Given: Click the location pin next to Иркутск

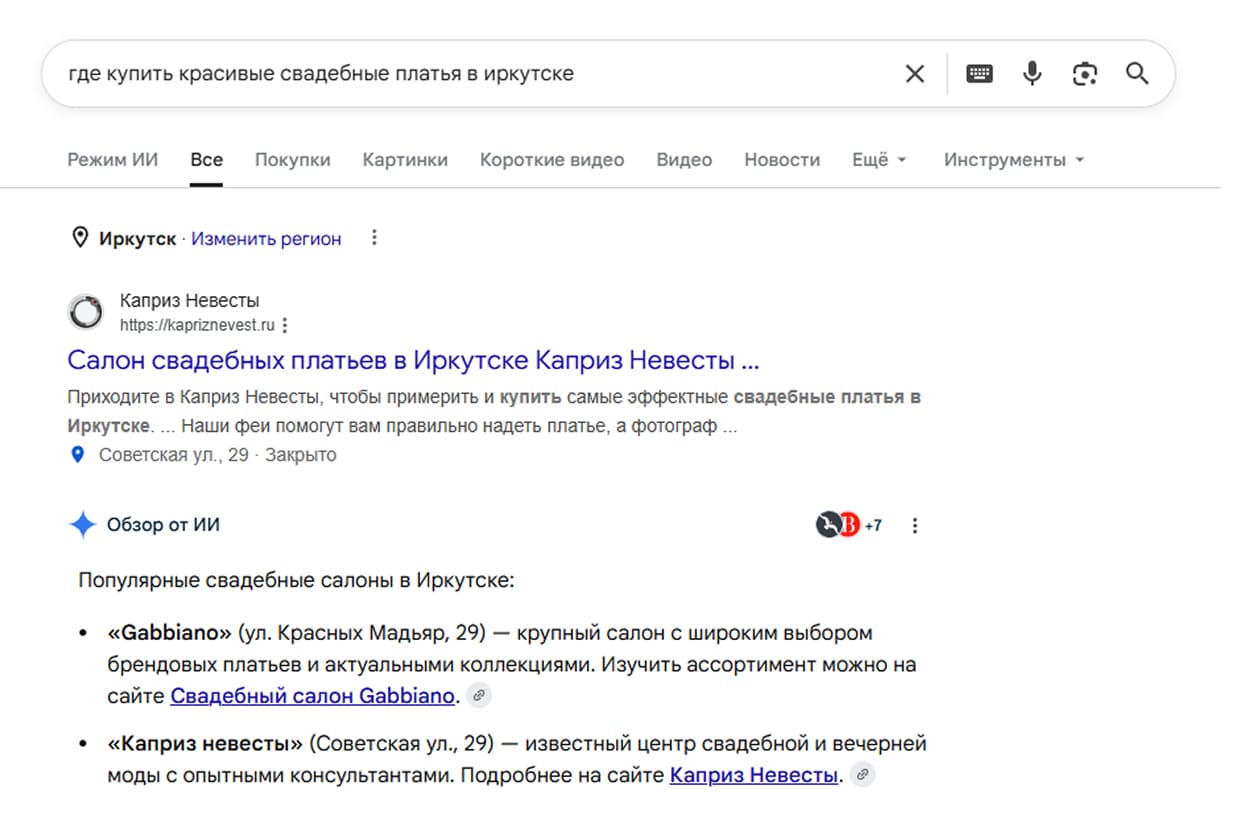Looking at the screenshot, I should [x=80, y=238].
